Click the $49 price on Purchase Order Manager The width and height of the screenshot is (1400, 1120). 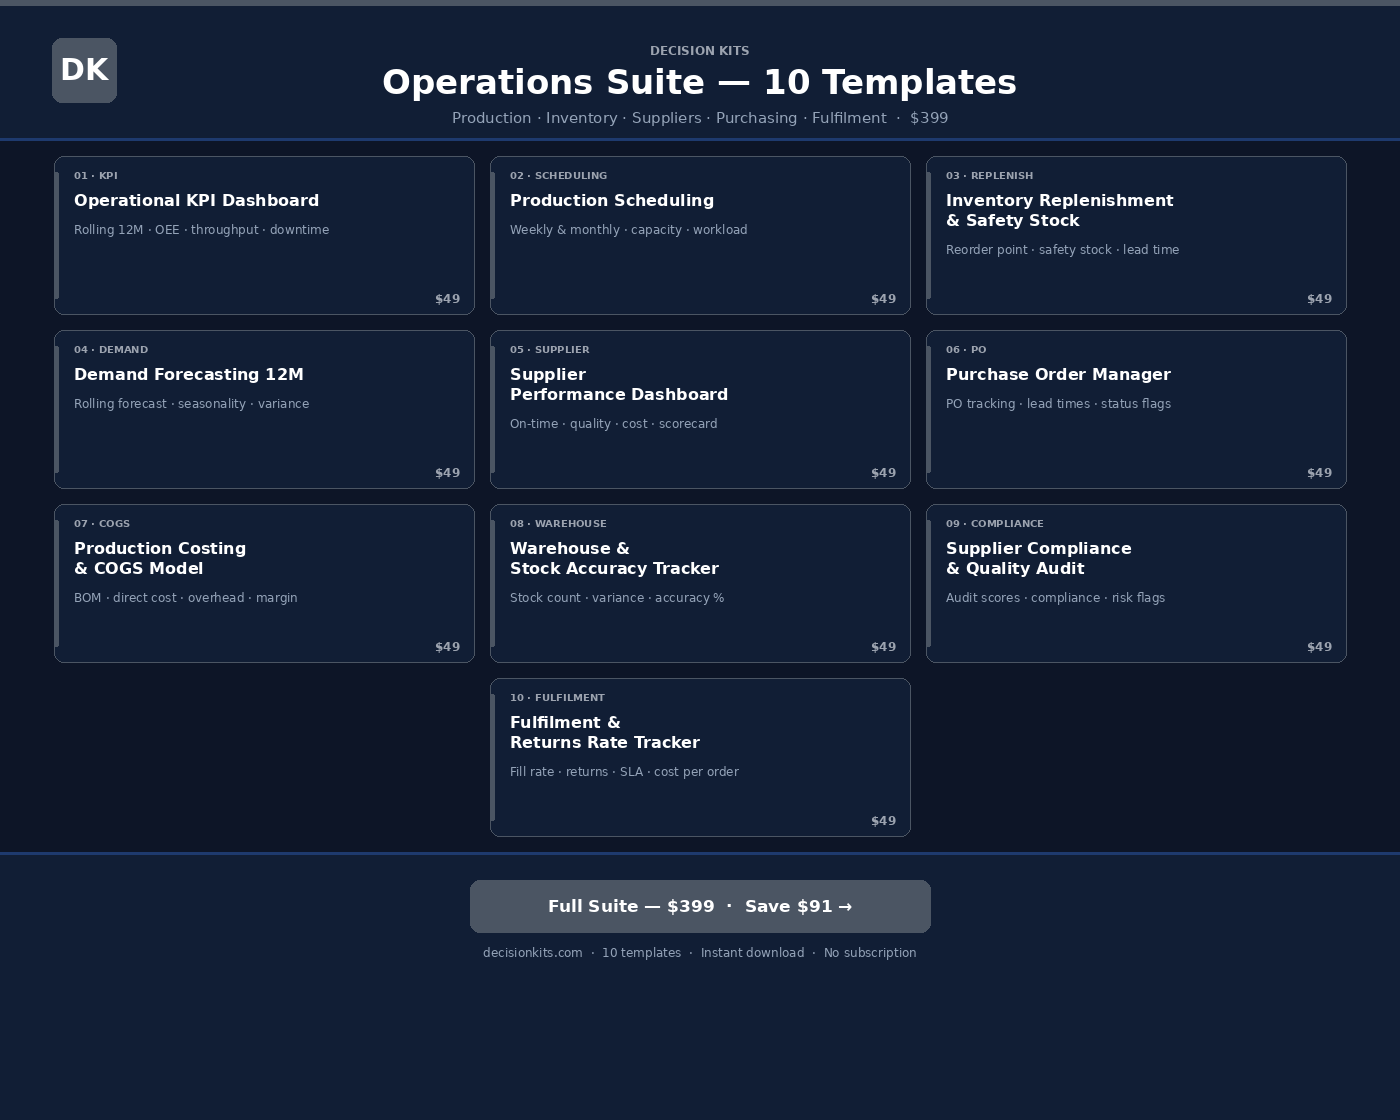(x=1319, y=472)
